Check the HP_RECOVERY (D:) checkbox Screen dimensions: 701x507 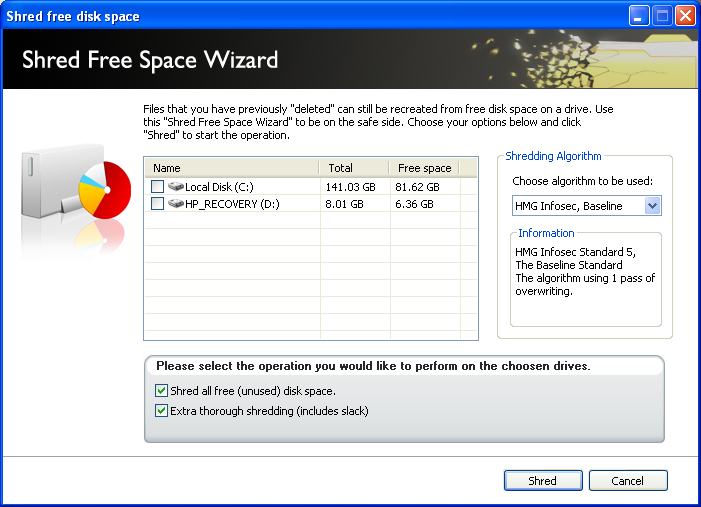[x=157, y=204]
